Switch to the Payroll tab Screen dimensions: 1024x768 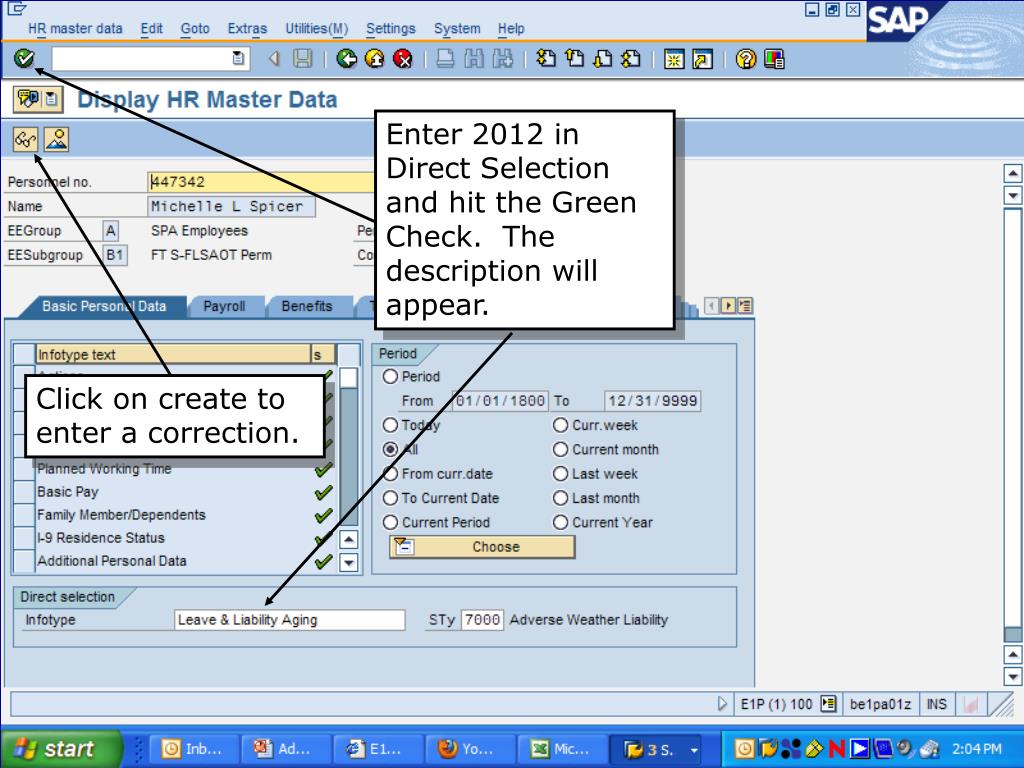[x=224, y=307]
